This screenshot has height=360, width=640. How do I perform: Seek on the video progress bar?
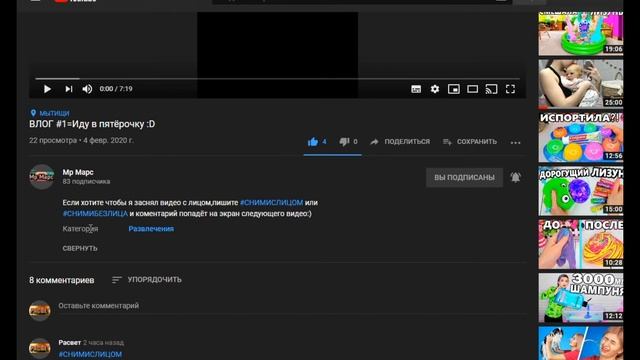(278, 78)
